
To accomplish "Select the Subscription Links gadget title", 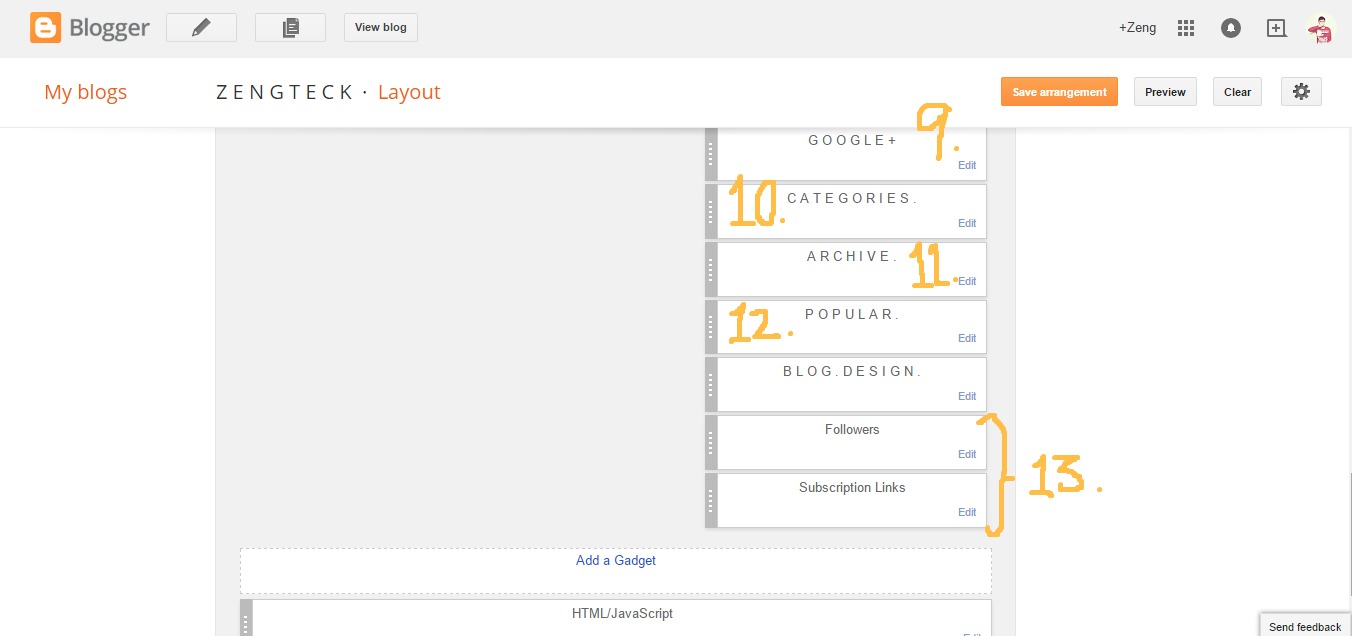I will 852,488.
